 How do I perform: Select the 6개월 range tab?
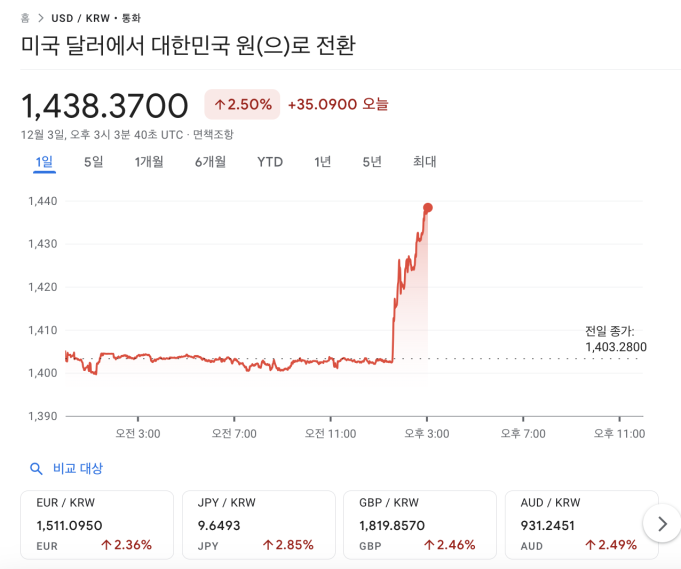(x=210, y=162)
